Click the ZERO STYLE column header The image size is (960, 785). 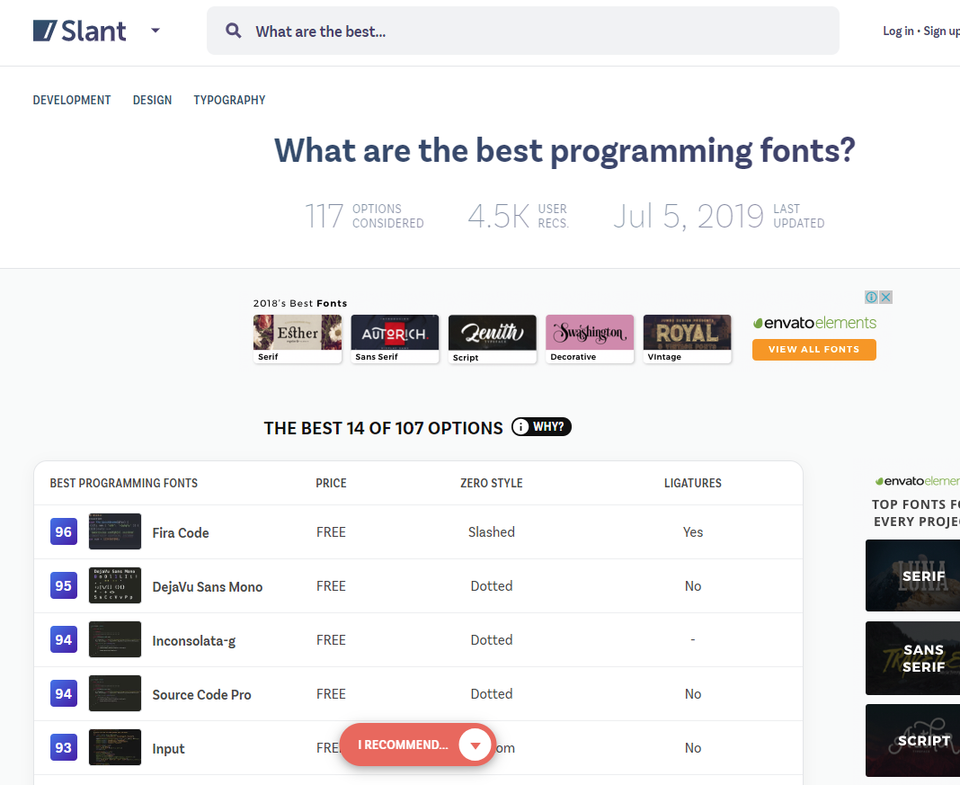[x=492, y=483]
